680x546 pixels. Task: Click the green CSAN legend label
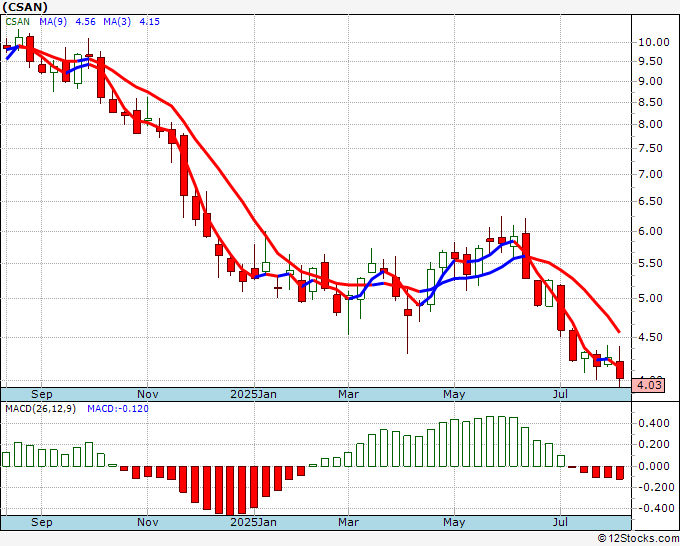(x=17, y=22)
